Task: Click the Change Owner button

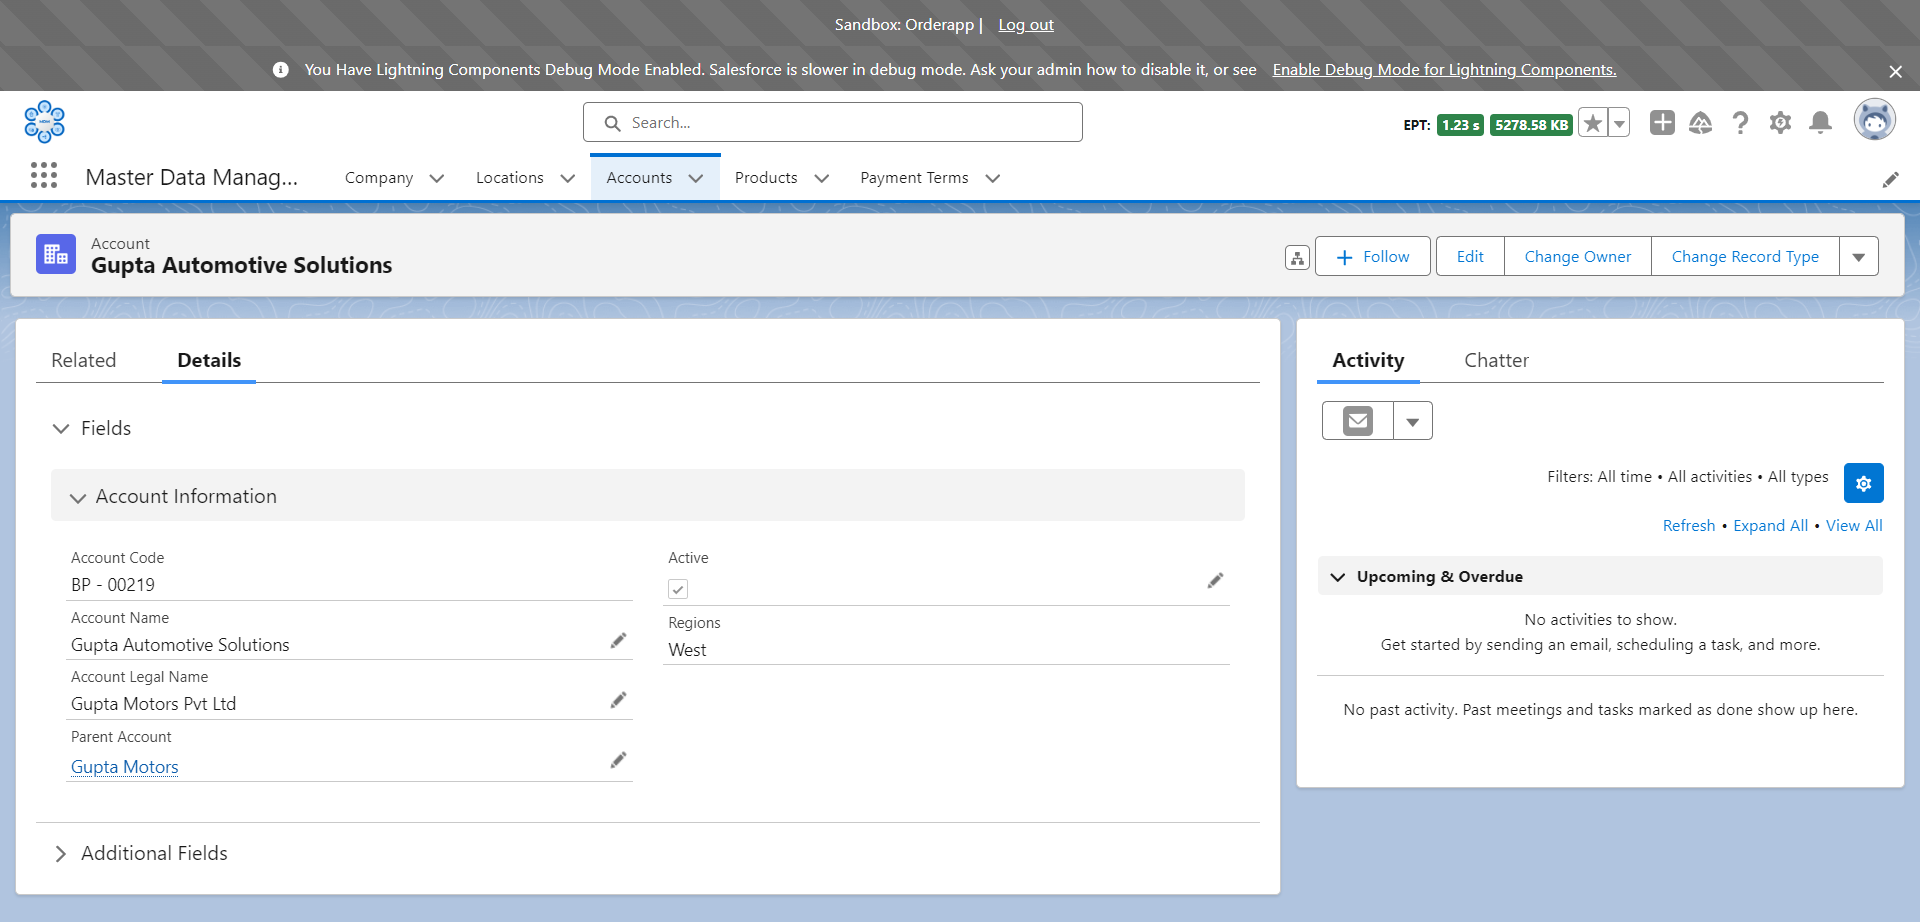Action: click(x=1578, y=256)
